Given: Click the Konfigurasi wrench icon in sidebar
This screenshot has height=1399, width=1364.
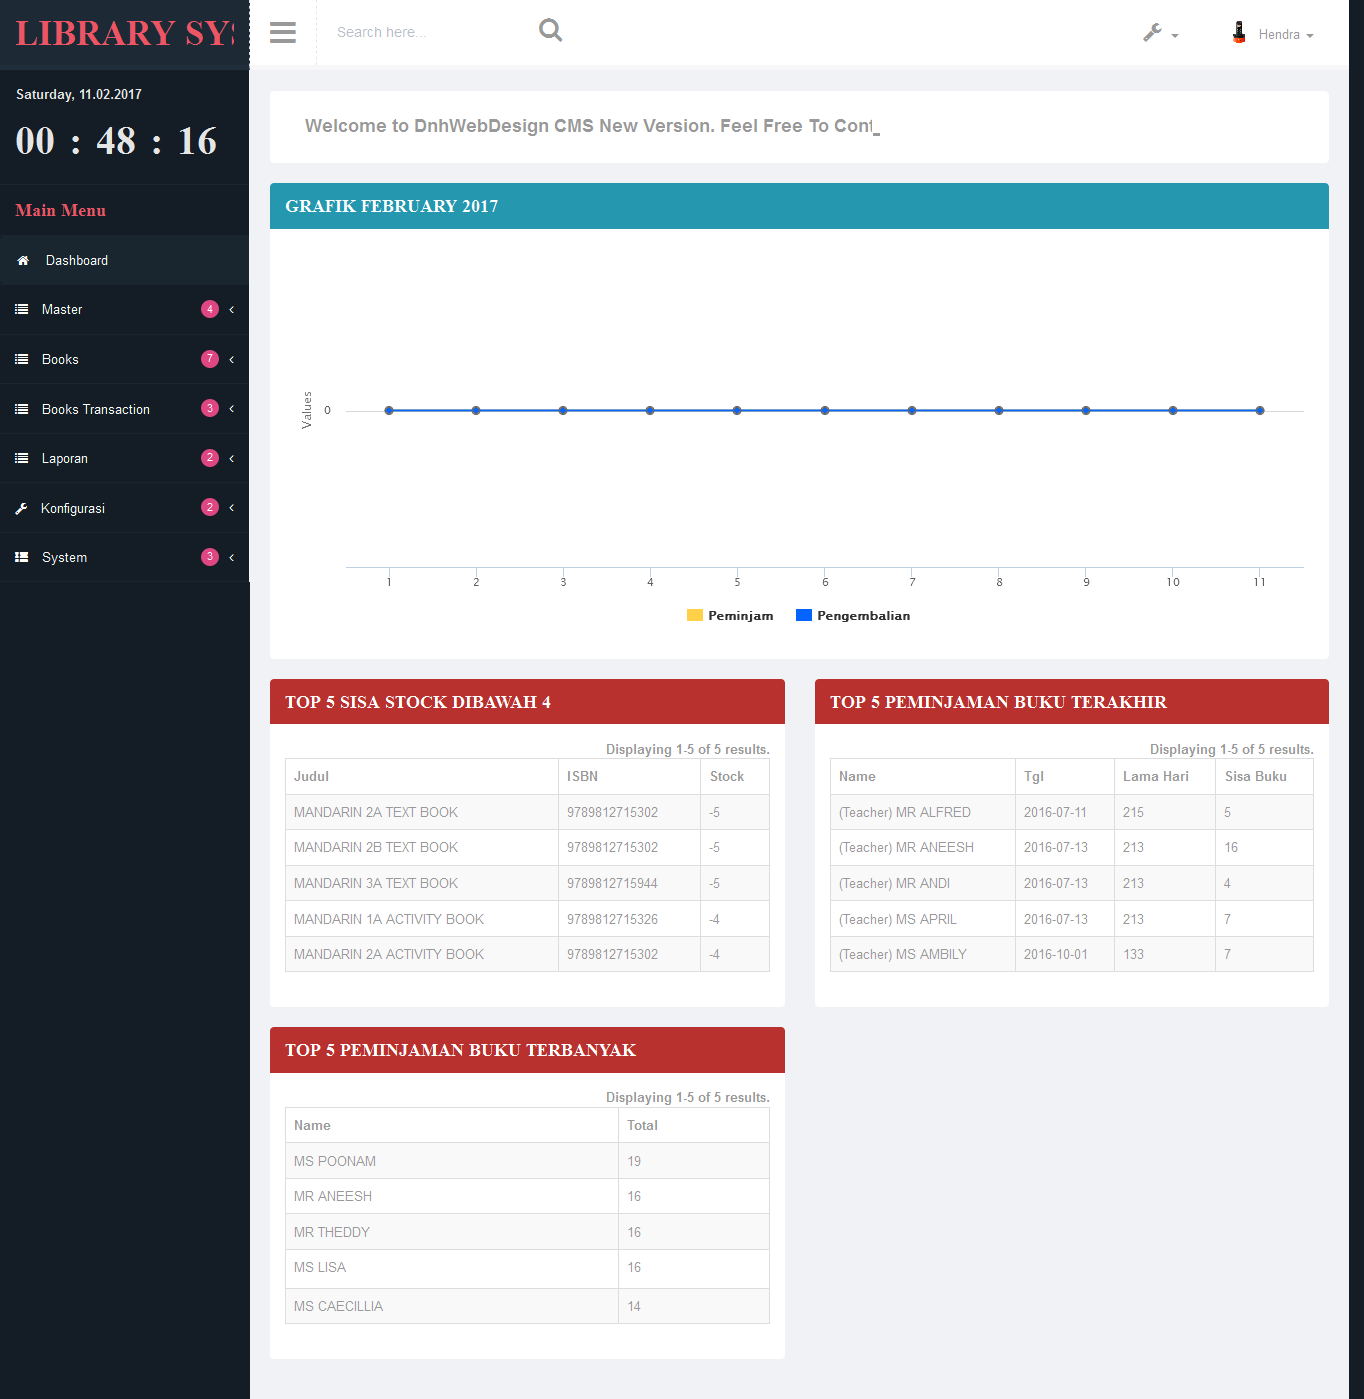Looking at the screenshot, I should click(22, 509).
